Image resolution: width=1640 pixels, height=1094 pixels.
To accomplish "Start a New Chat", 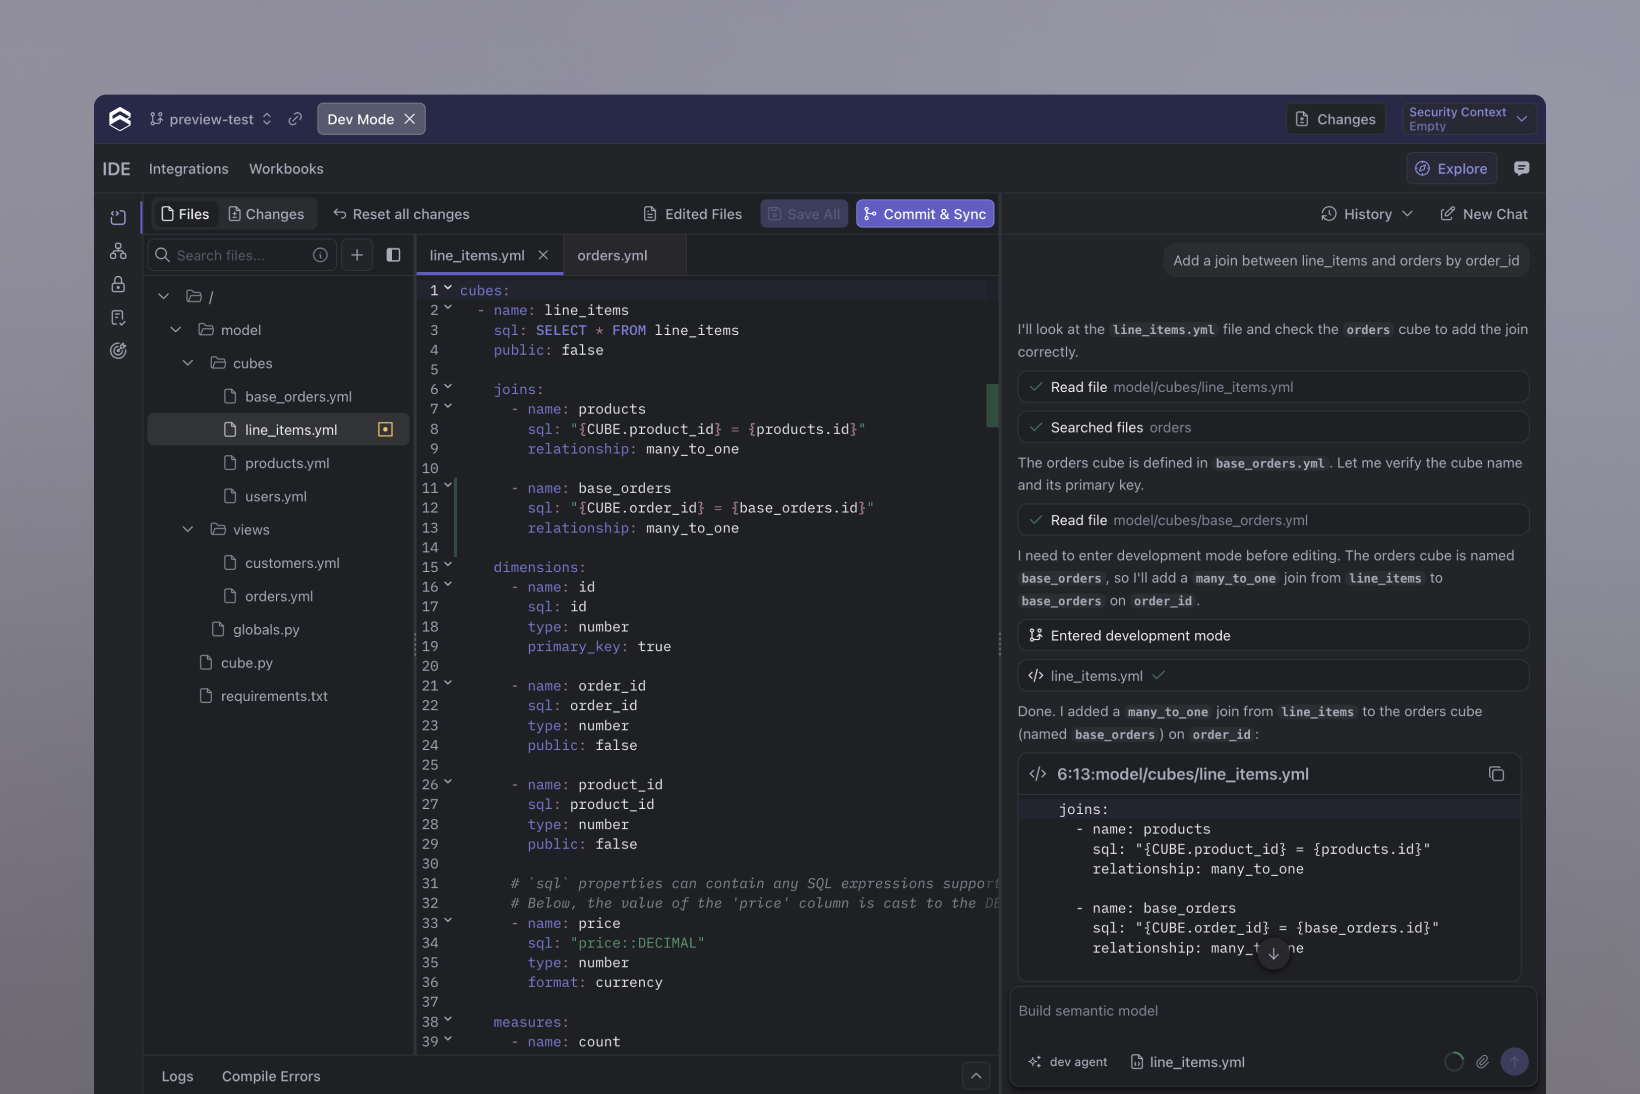I will pyautogui.click(x=1484, y=214).
